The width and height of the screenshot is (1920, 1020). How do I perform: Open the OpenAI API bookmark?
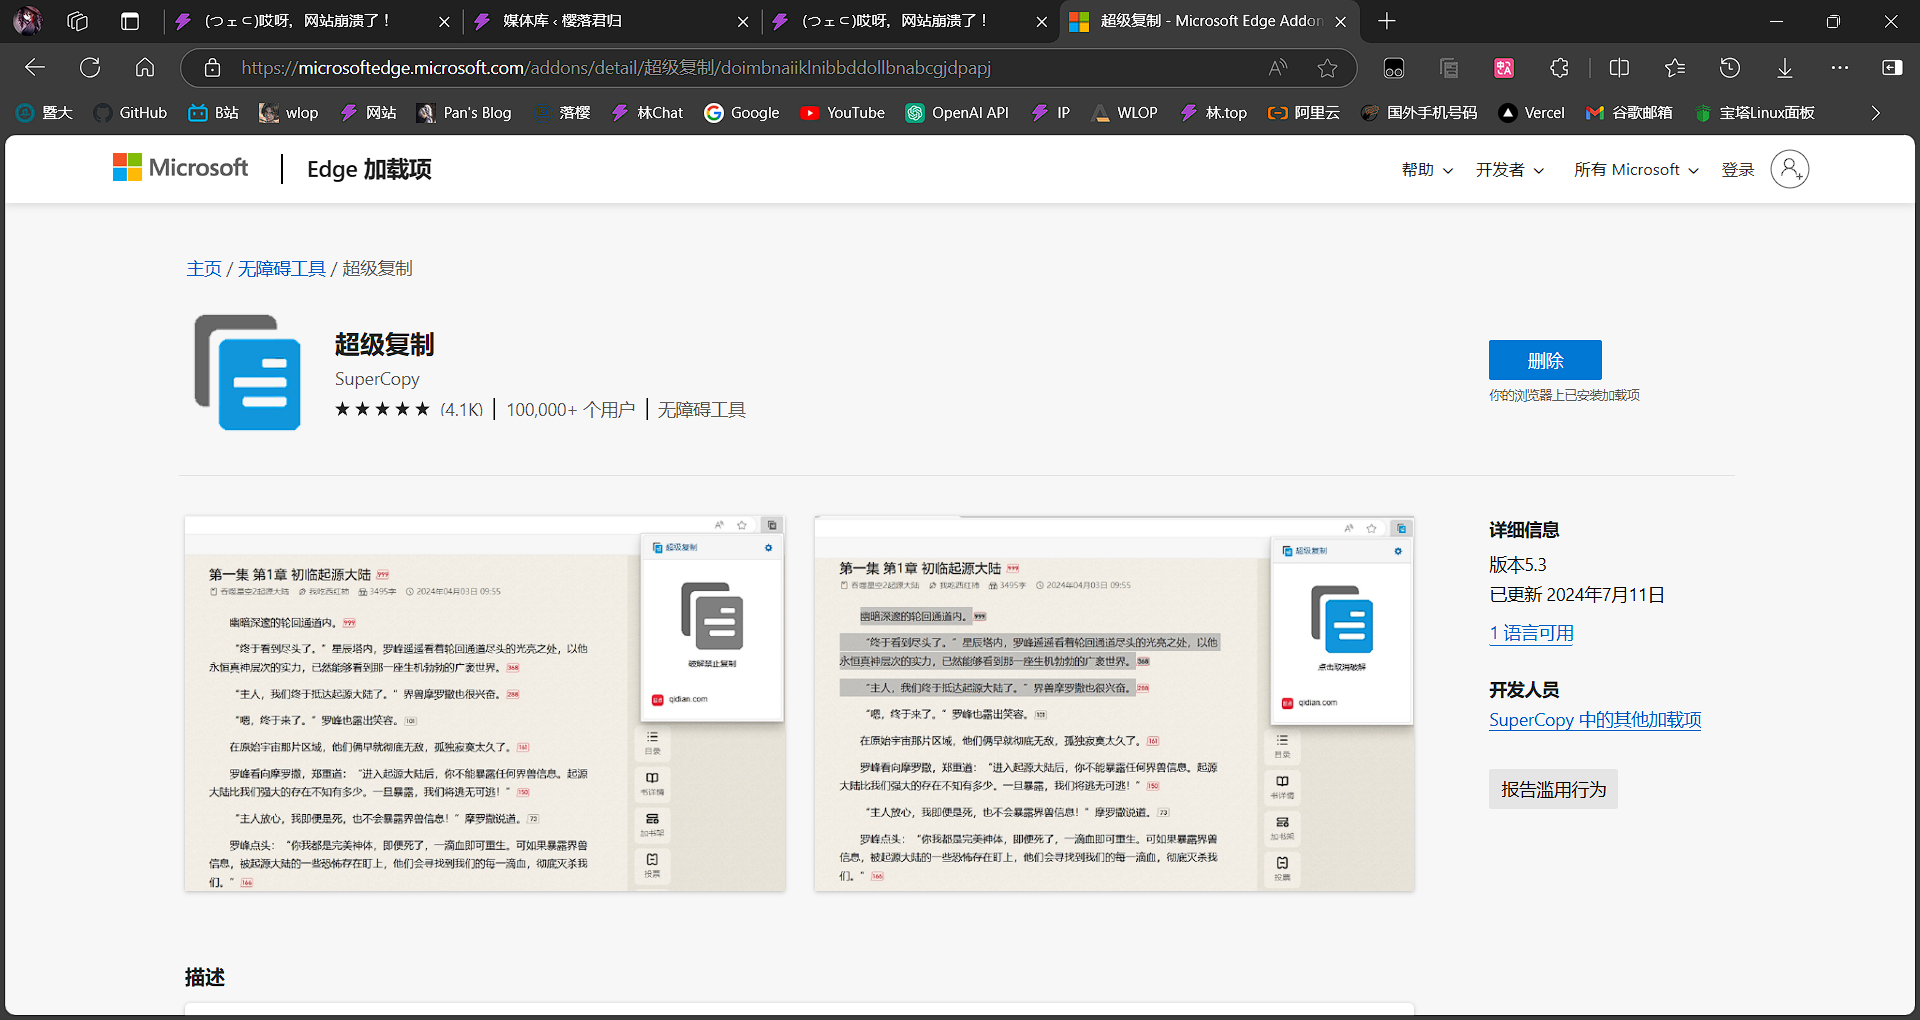(957, 113)
